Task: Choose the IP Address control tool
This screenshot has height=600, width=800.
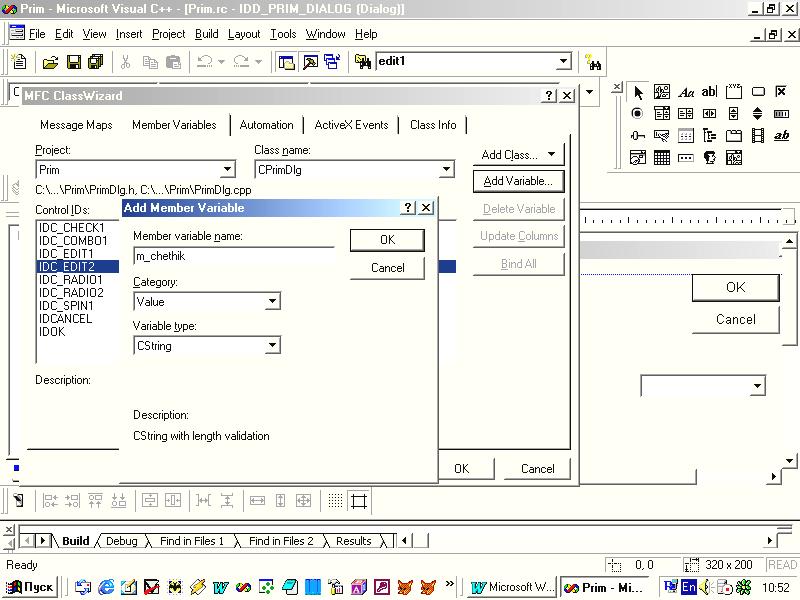Action: pos(685,158)
